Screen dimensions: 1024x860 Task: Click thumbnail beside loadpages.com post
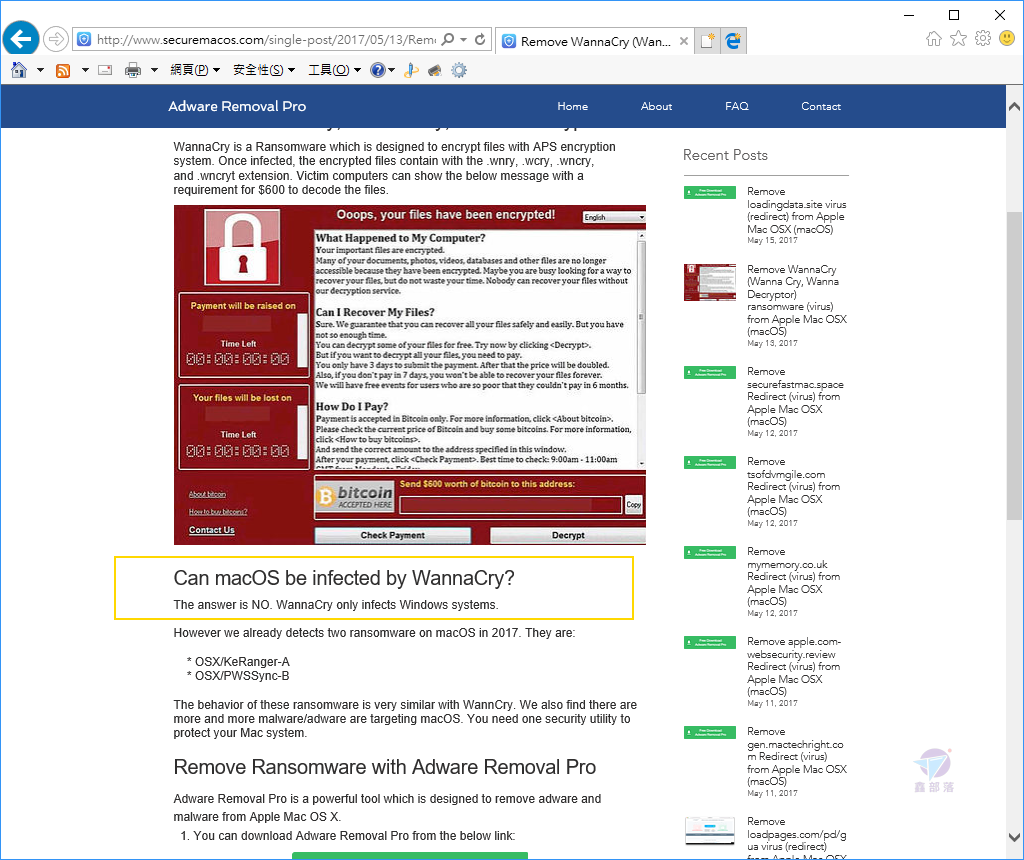710,831
